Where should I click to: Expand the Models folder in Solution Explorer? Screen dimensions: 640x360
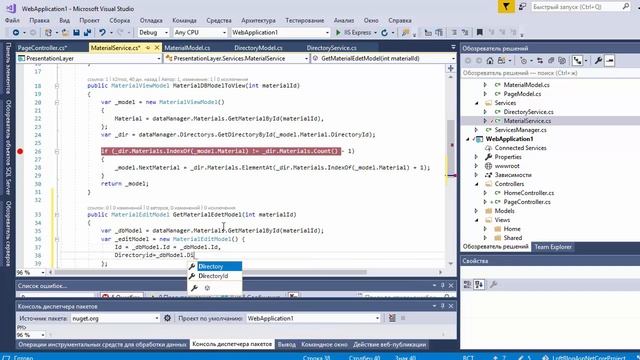point(476,211)
